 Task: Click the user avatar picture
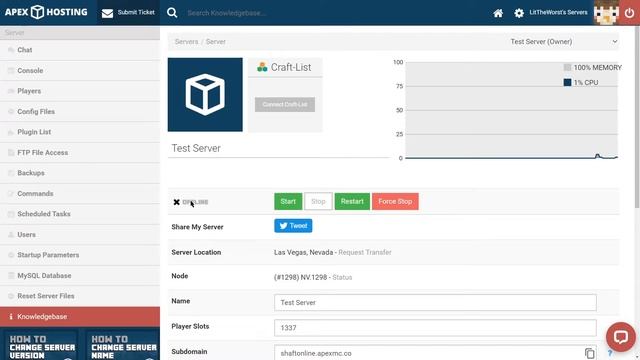[606, 13]
